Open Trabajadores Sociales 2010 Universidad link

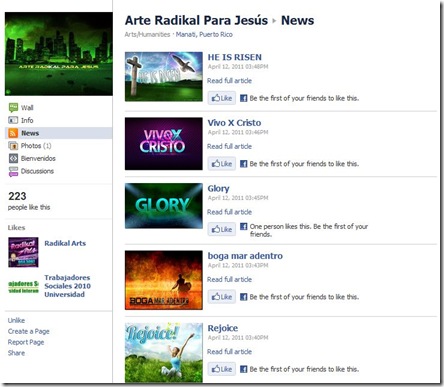tap(67, 286)
